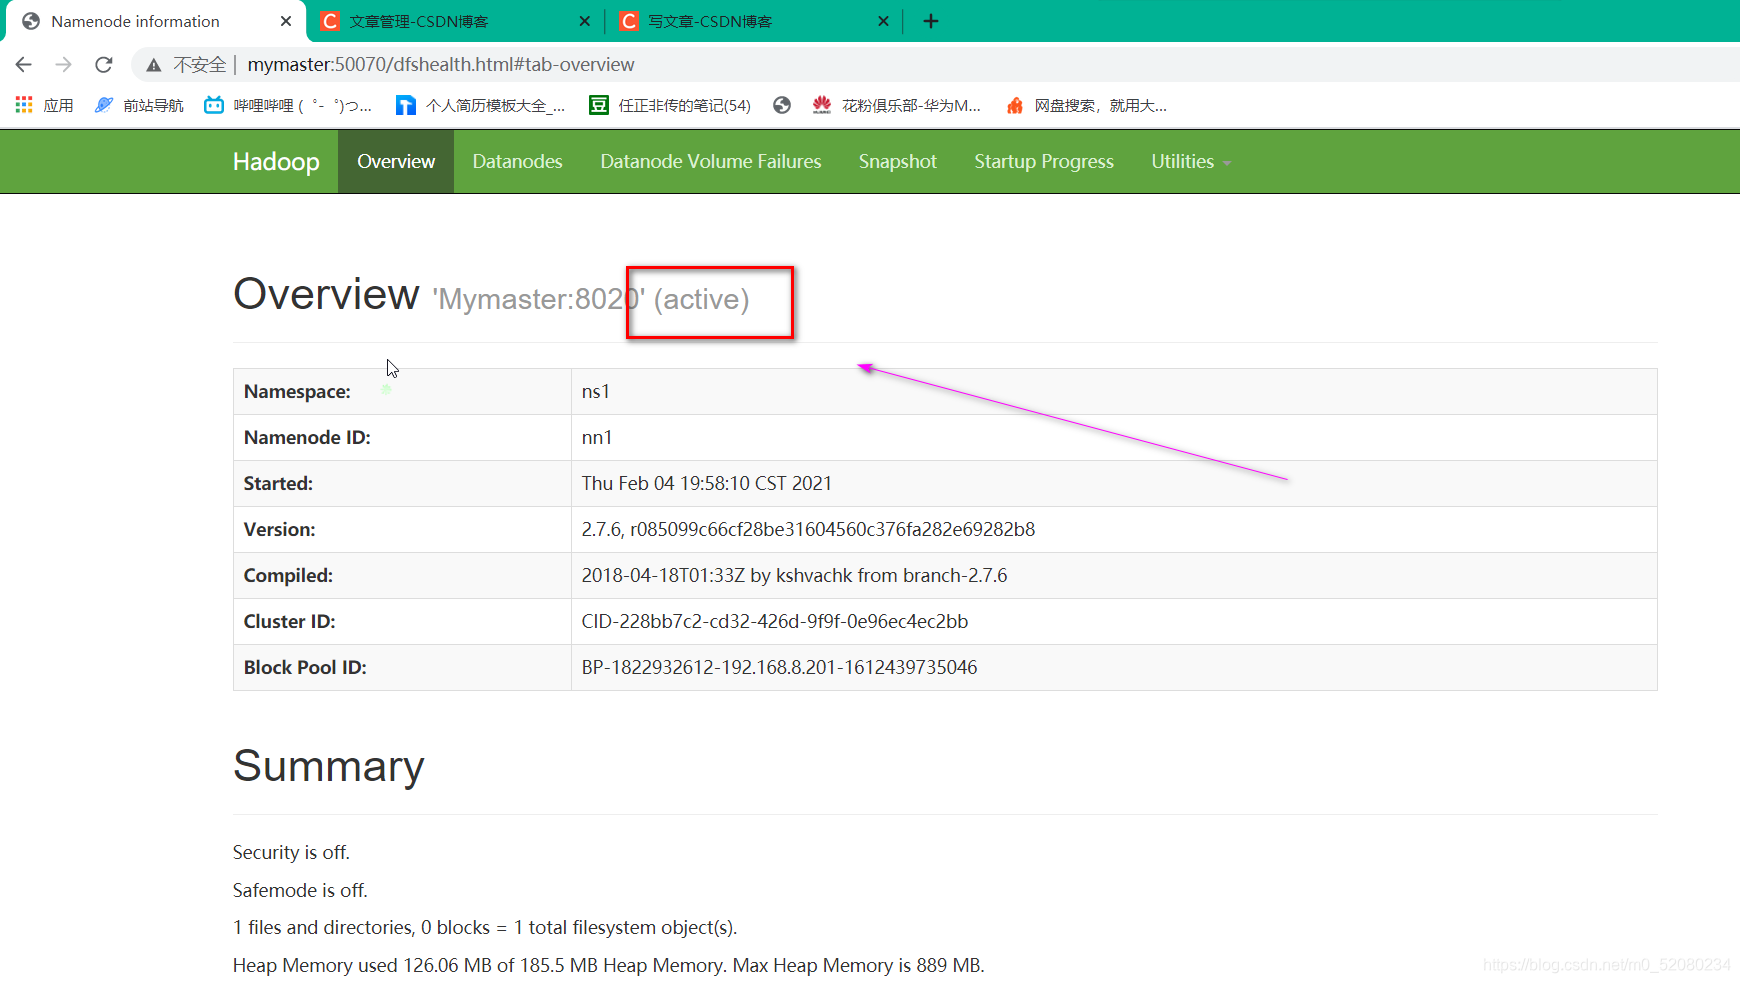
Task: Open the 哔哩哔哩 bookmark
Action: pyautogui.click(x=288, y=105)
